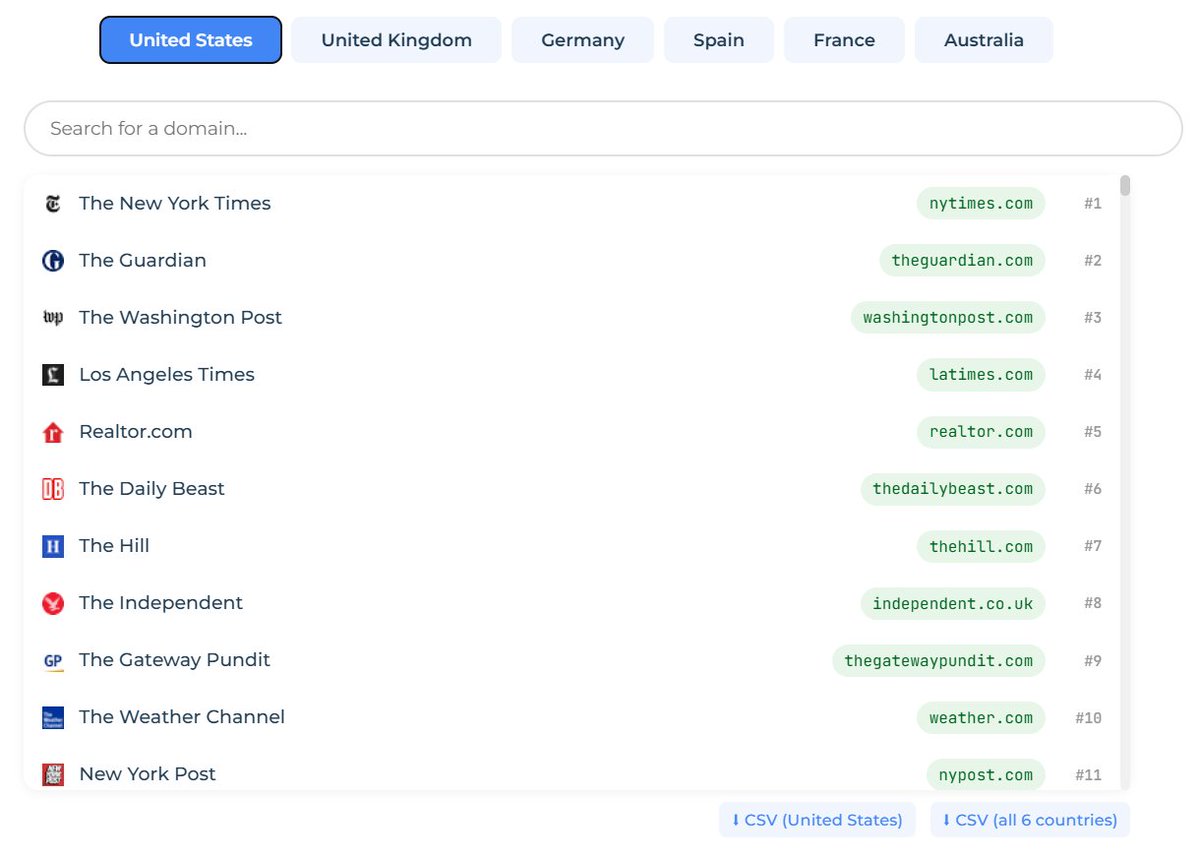Select The Independent name text
Viewport: 1200px width, 858px height.
pyautogui.click(x=161, y=602)
